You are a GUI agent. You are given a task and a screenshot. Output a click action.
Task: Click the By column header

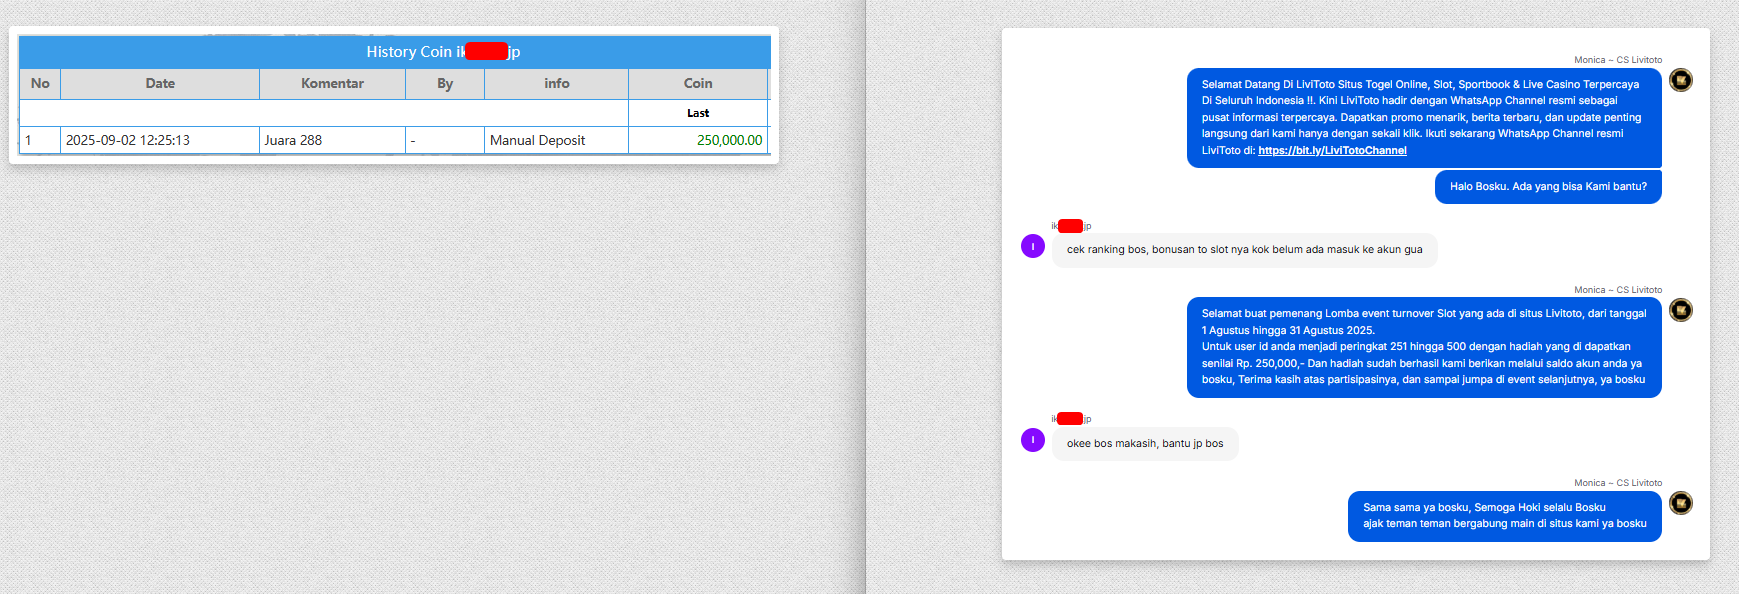[x=445, y=84]
